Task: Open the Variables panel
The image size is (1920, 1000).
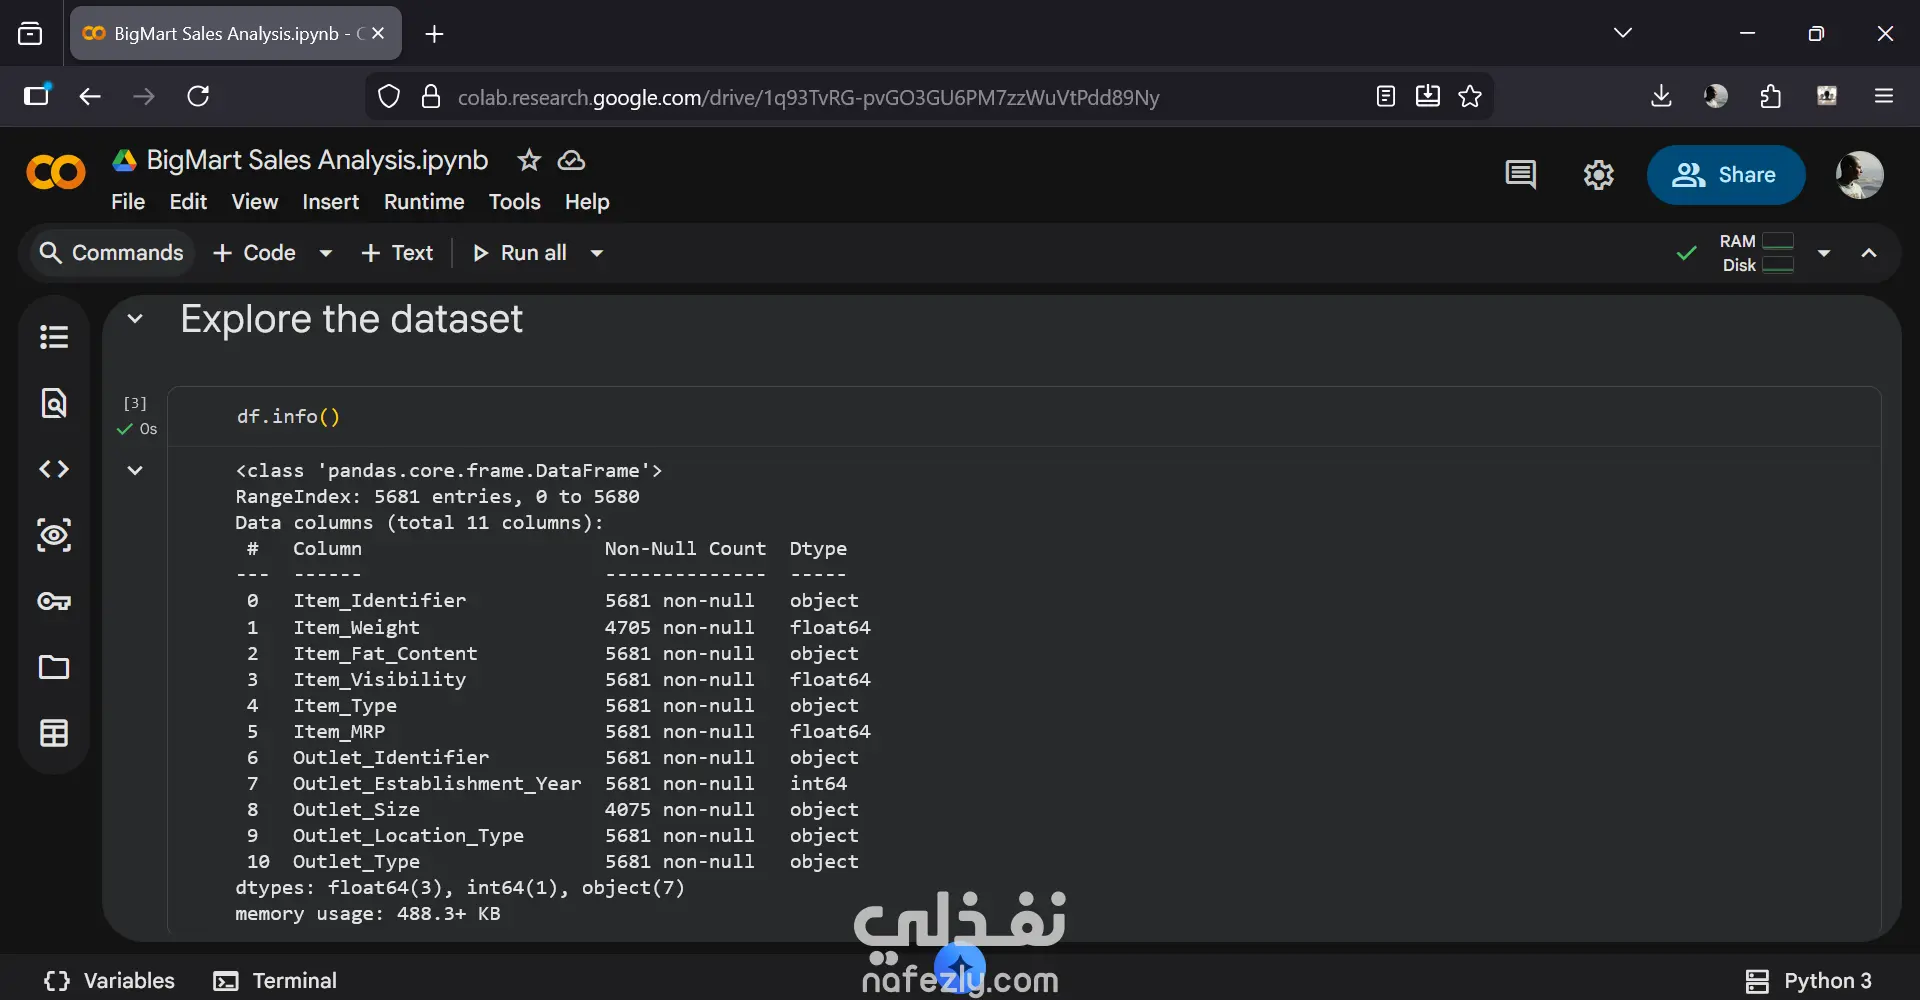Action: tap(110, 981)
